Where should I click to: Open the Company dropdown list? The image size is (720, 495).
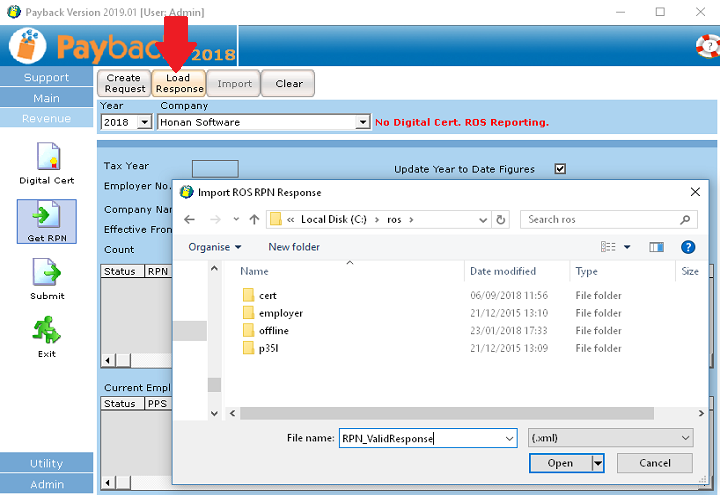click(x=362, y=123)
